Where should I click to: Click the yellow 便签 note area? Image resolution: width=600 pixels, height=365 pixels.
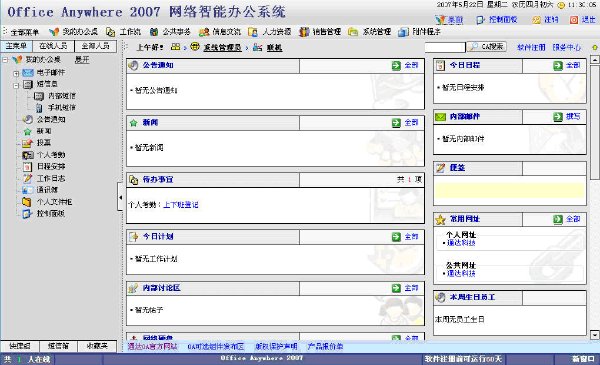509,190
